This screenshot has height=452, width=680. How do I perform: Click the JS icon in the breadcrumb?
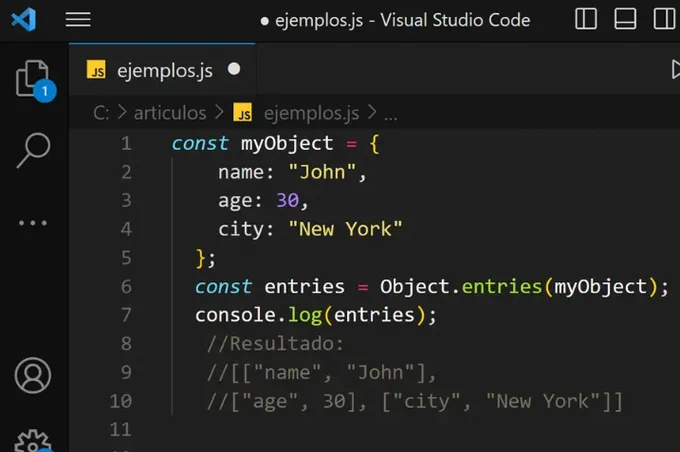click(242, 112)
